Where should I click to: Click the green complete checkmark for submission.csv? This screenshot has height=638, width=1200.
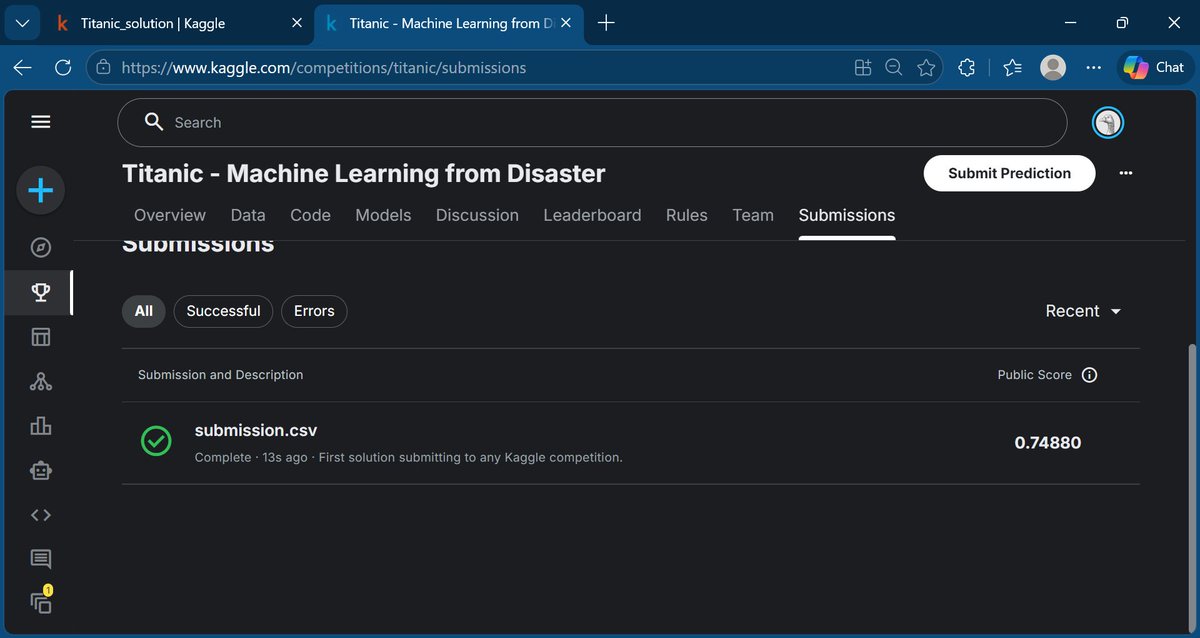click(156, 441)
